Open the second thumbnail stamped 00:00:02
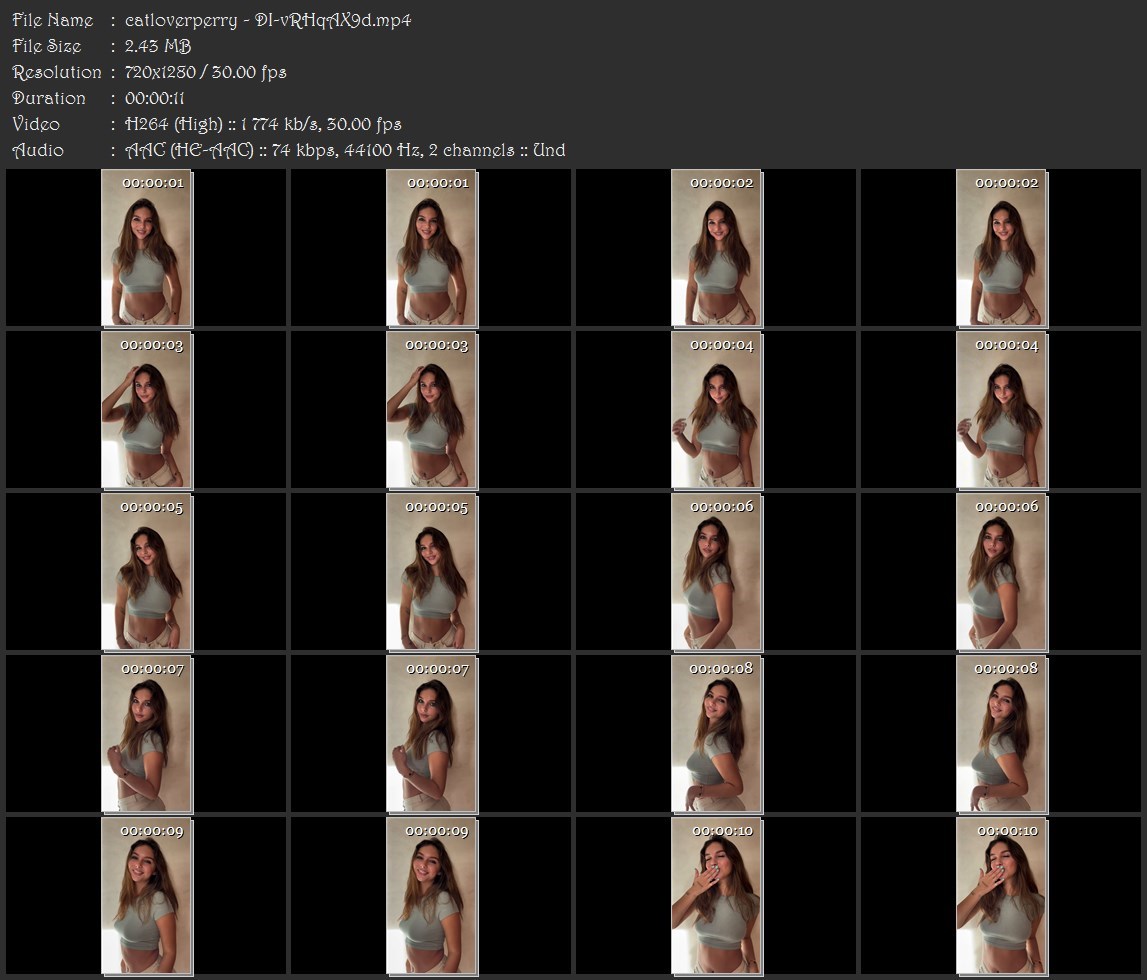 [x=1001, y=248]
